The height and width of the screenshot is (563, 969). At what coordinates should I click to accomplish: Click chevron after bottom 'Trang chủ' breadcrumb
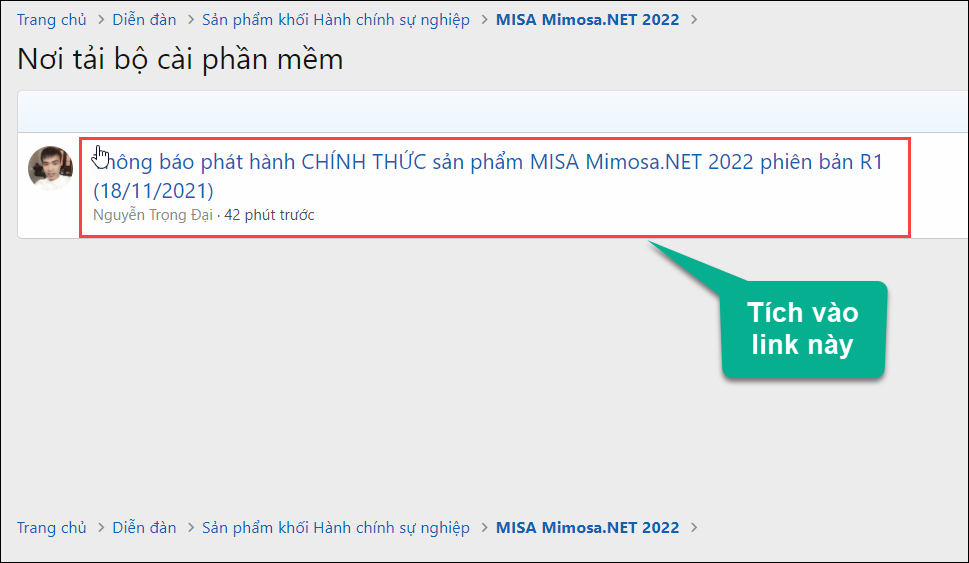101,528
